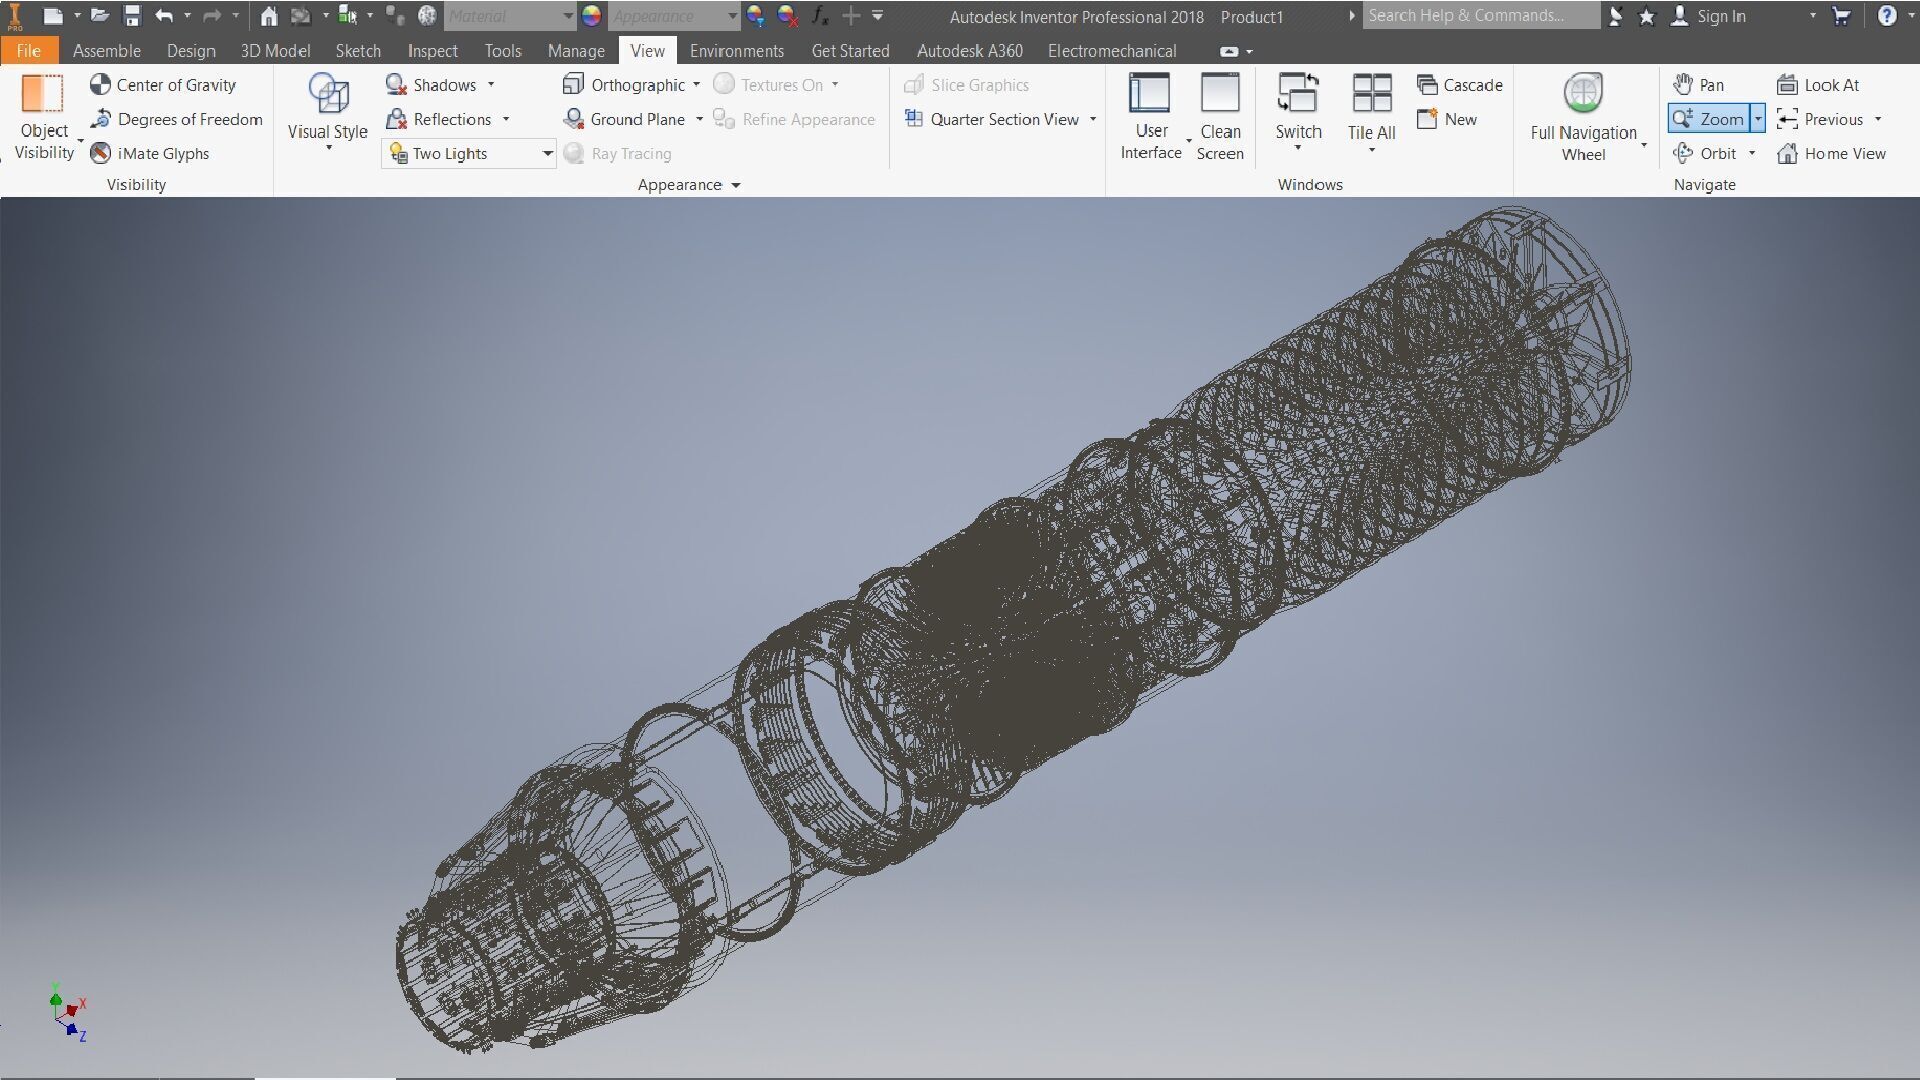Image resolution: width=1920 pixels, height=1080 pixels.
Task: Open the Appearance selector field
Action: 674,16
